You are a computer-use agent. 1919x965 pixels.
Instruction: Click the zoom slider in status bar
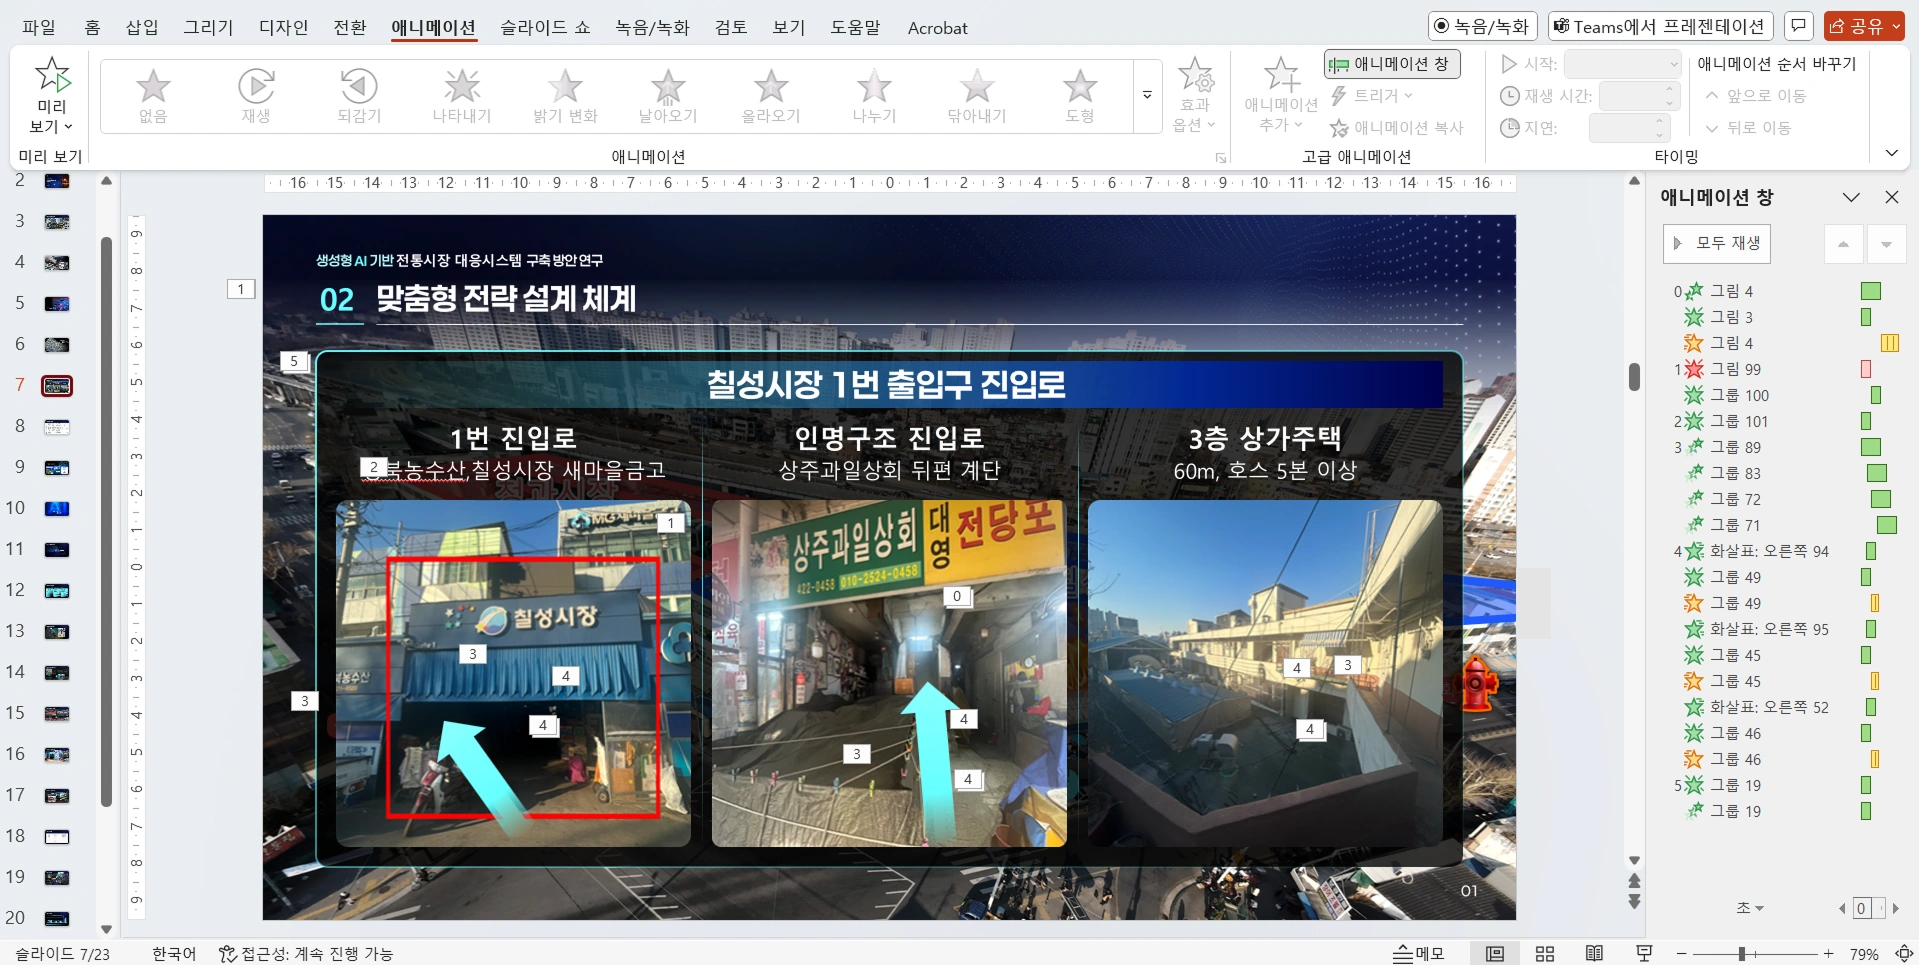pos(1742,954)
